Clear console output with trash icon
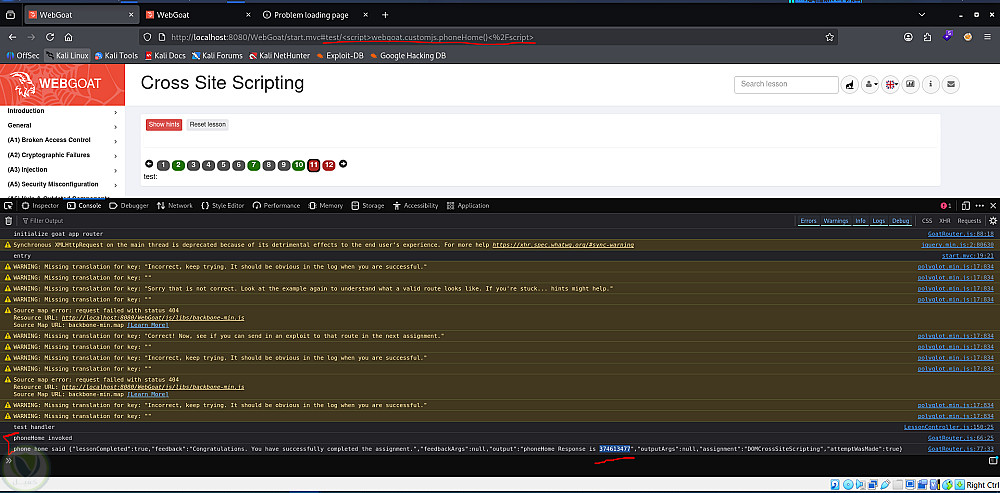The image size is (1000, 493). [x=8, y=221]
